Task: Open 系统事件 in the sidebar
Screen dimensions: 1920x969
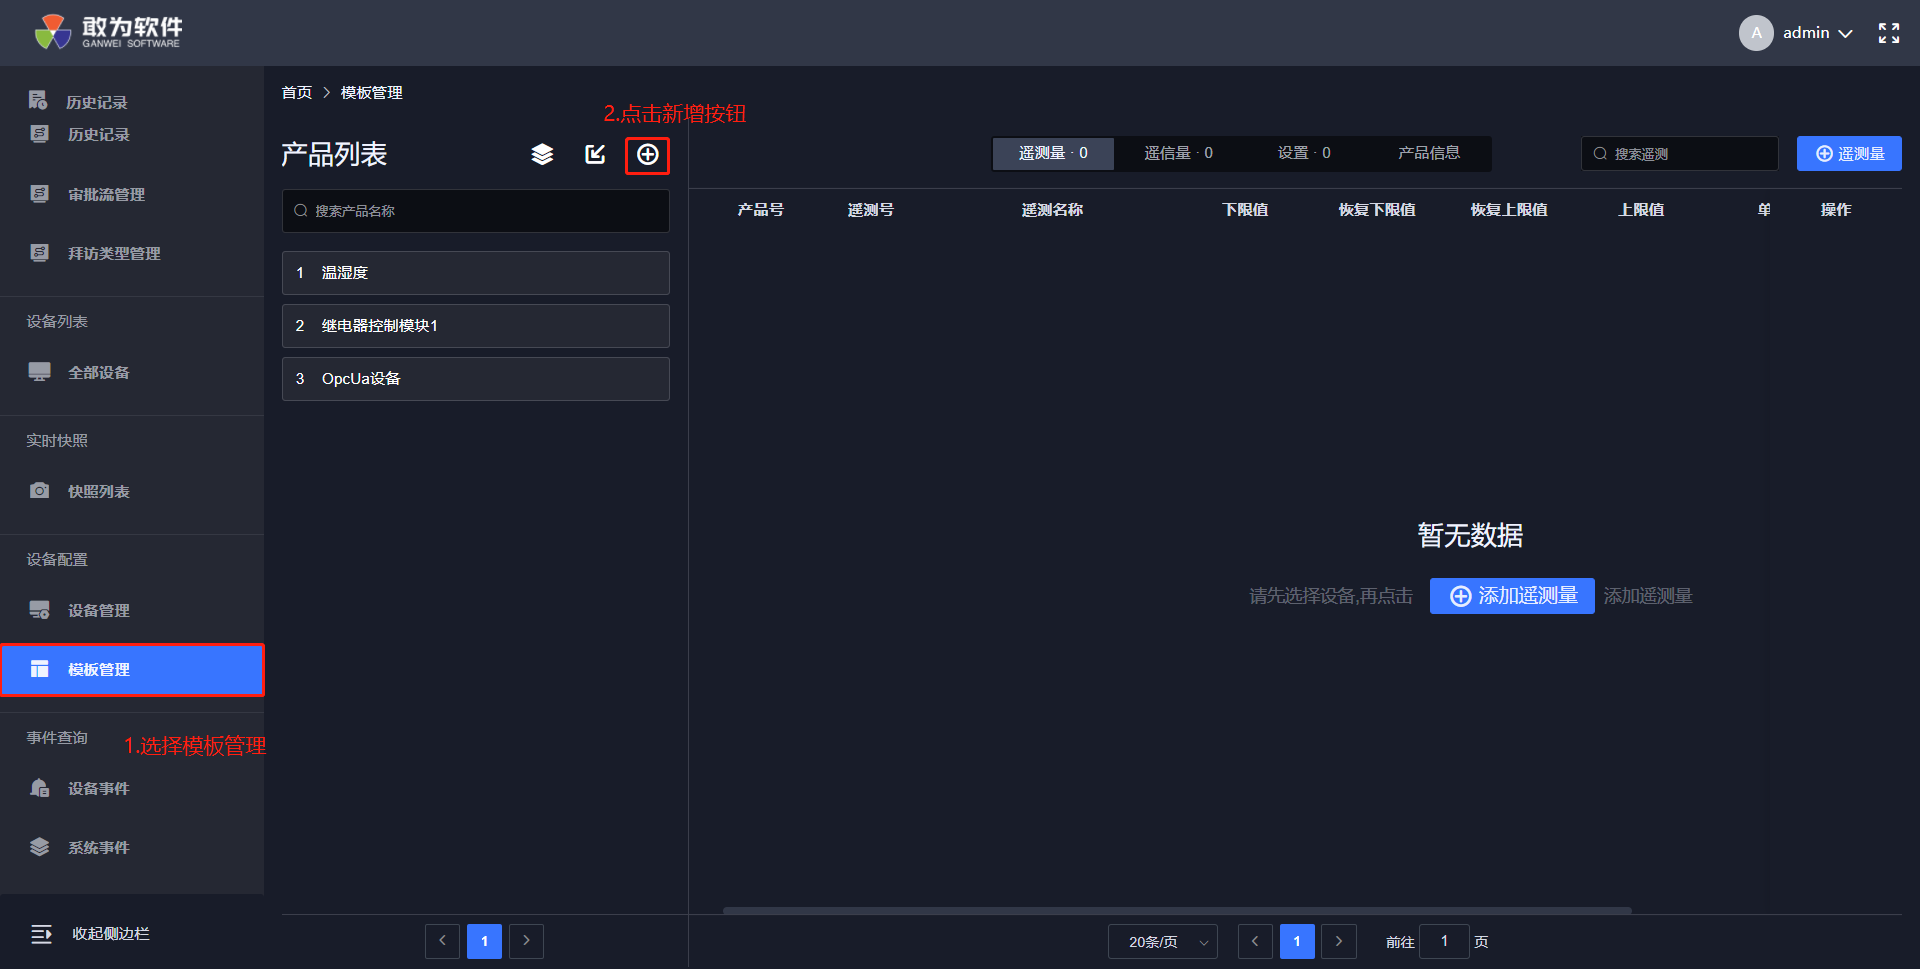Action: click(98, 847)
